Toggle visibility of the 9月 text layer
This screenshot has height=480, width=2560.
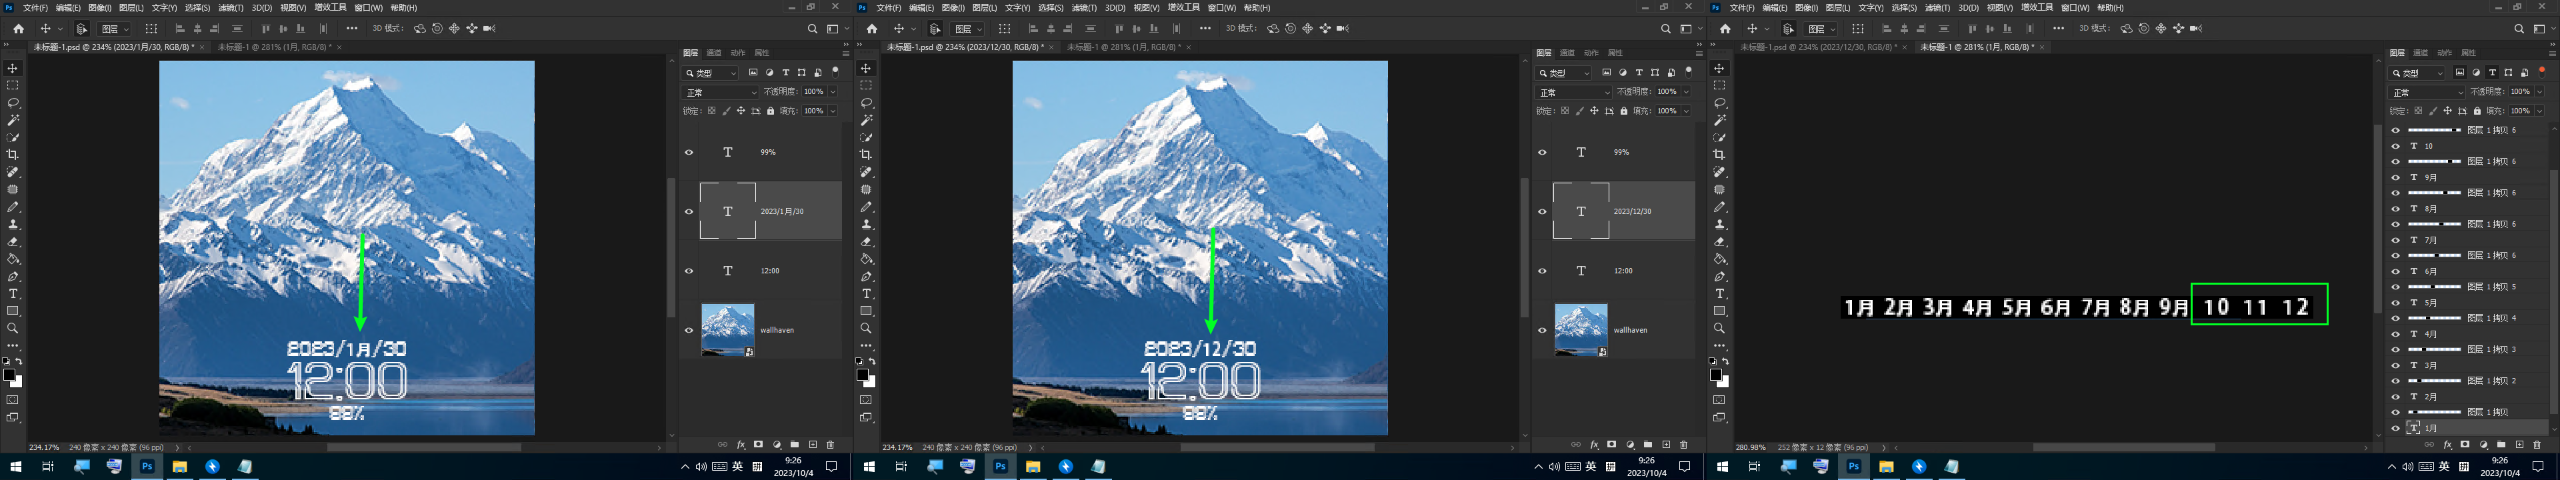[x=2395, y=178]
